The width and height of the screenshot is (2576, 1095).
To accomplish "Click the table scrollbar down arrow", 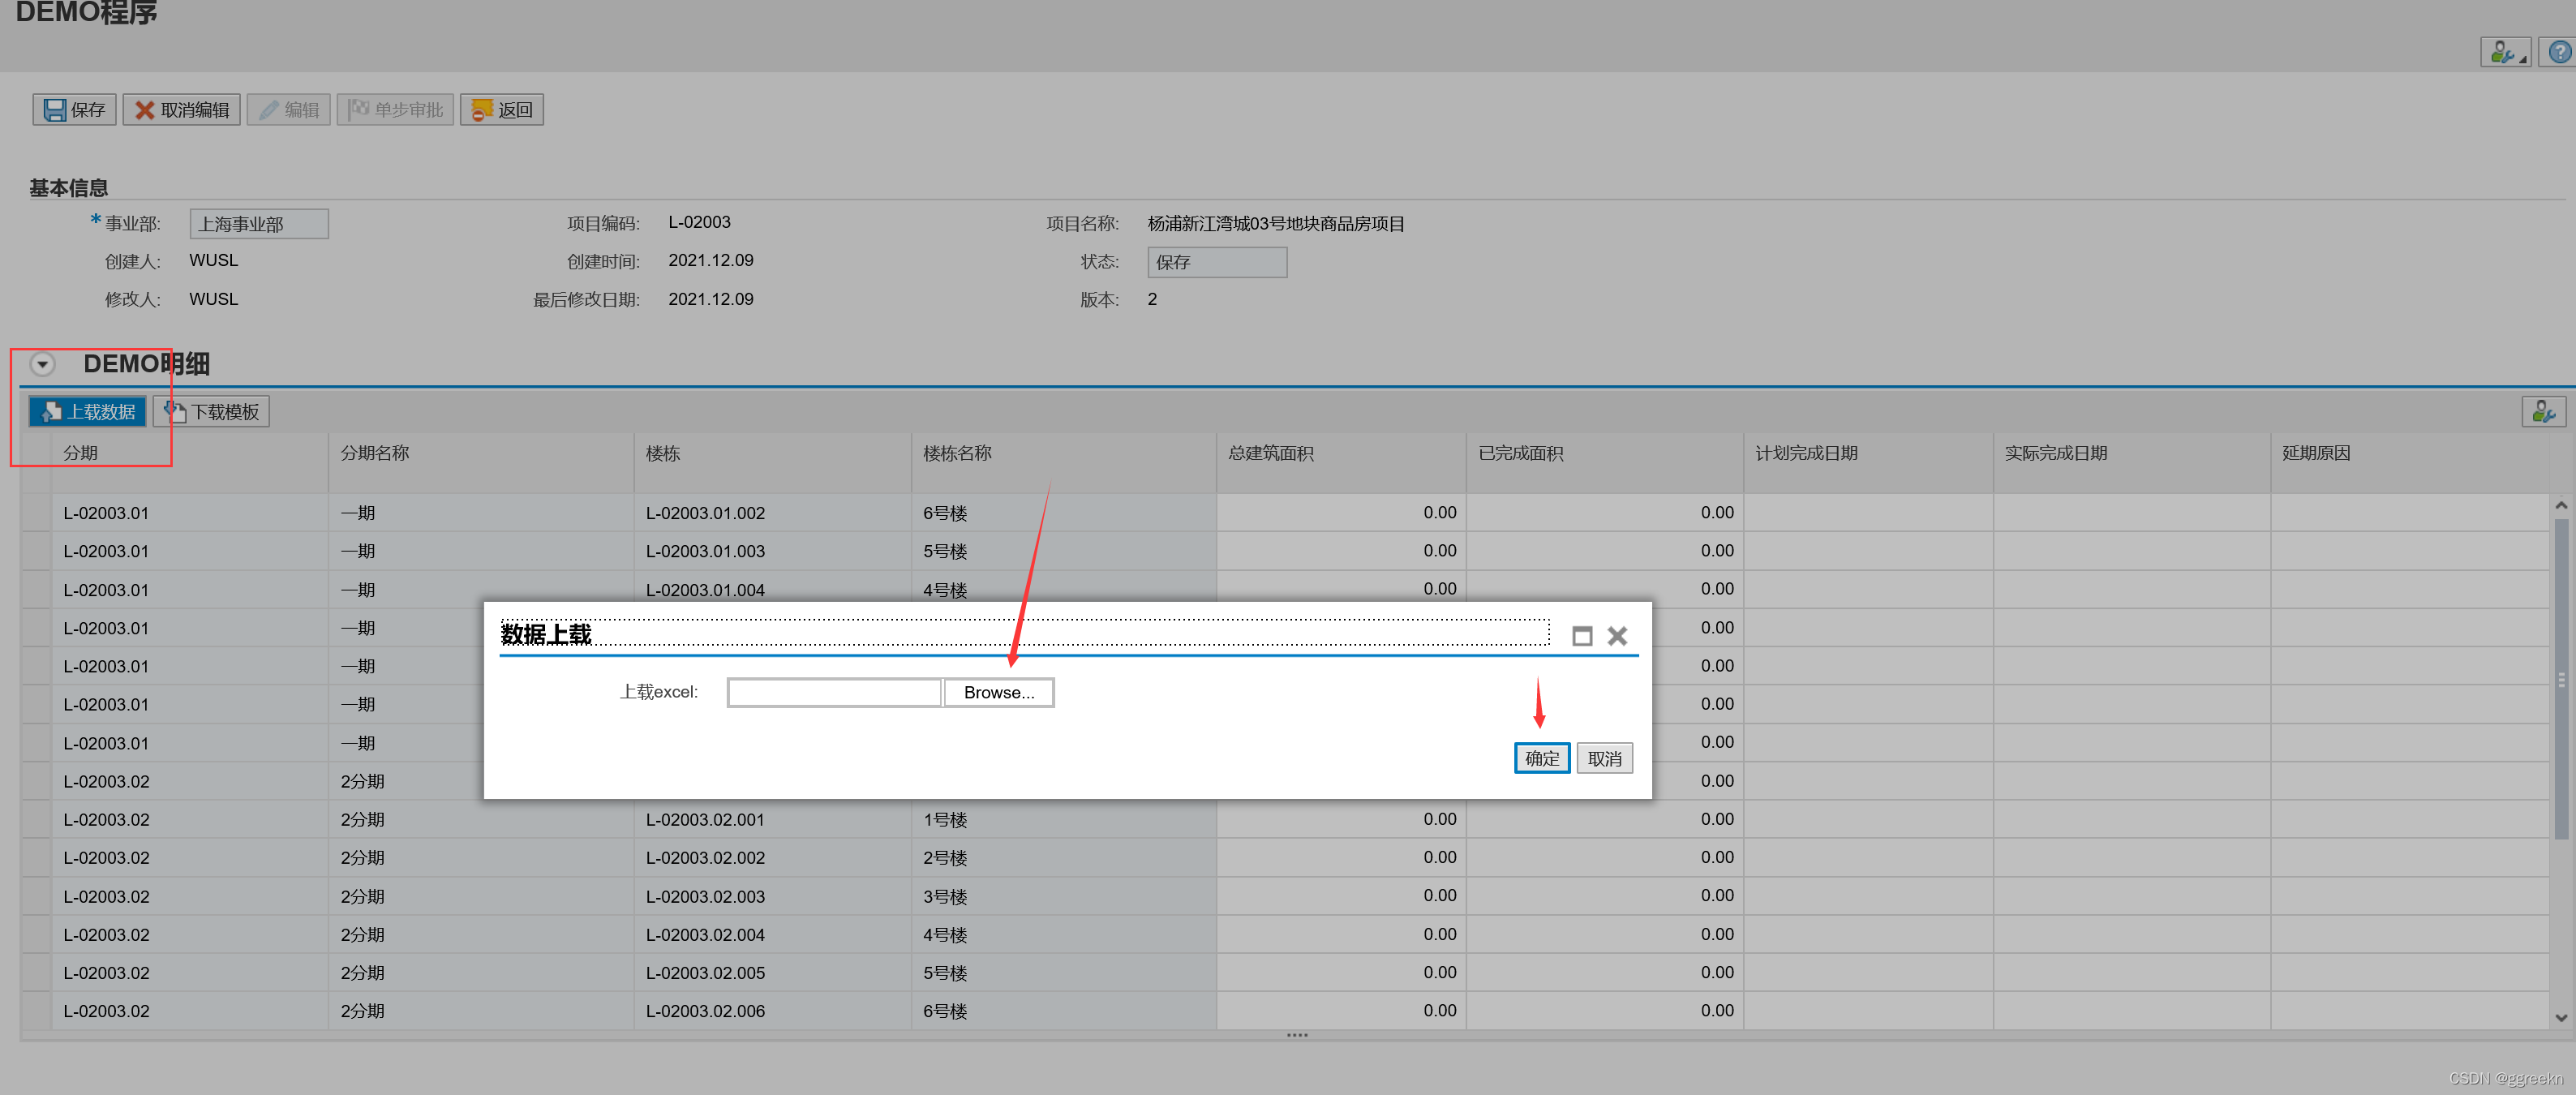I will pyautogui.click(x=2561, y=1018).
